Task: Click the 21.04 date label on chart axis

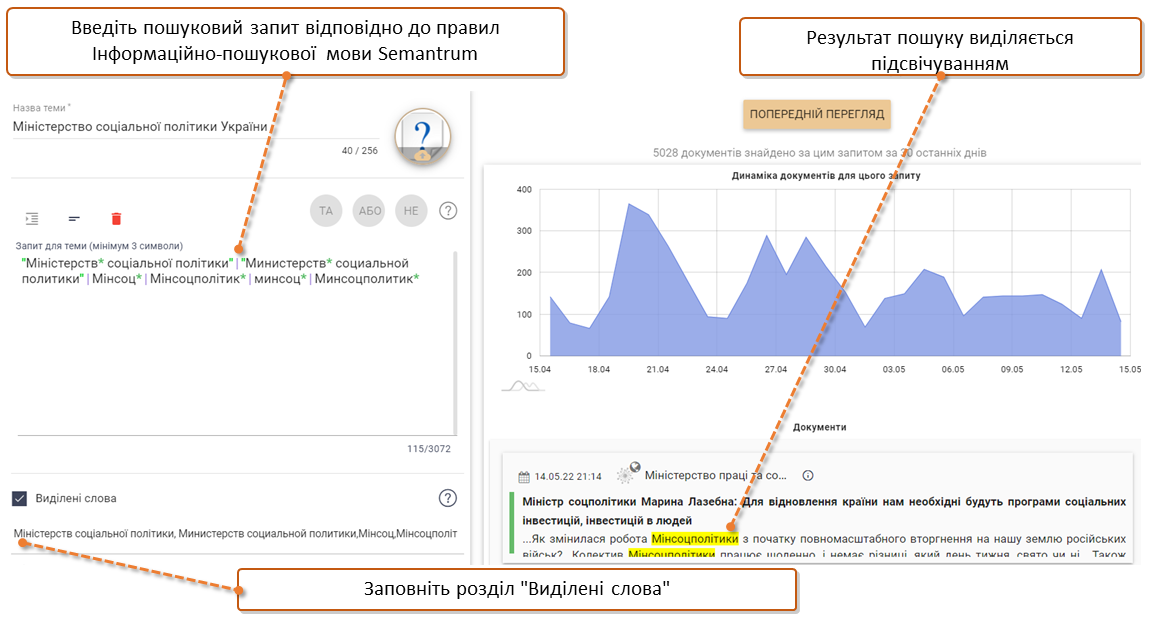Action: [x=657, y=369]
